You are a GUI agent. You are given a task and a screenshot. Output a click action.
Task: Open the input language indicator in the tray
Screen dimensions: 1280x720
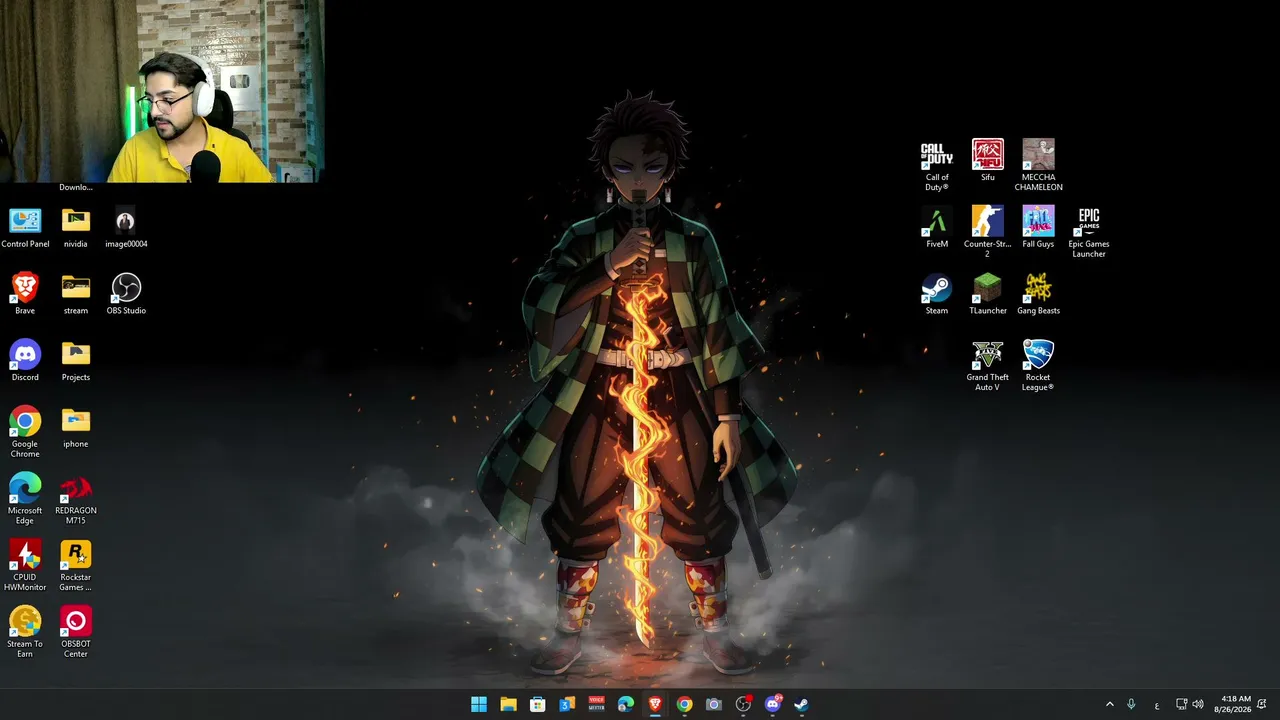[1157, 705]
